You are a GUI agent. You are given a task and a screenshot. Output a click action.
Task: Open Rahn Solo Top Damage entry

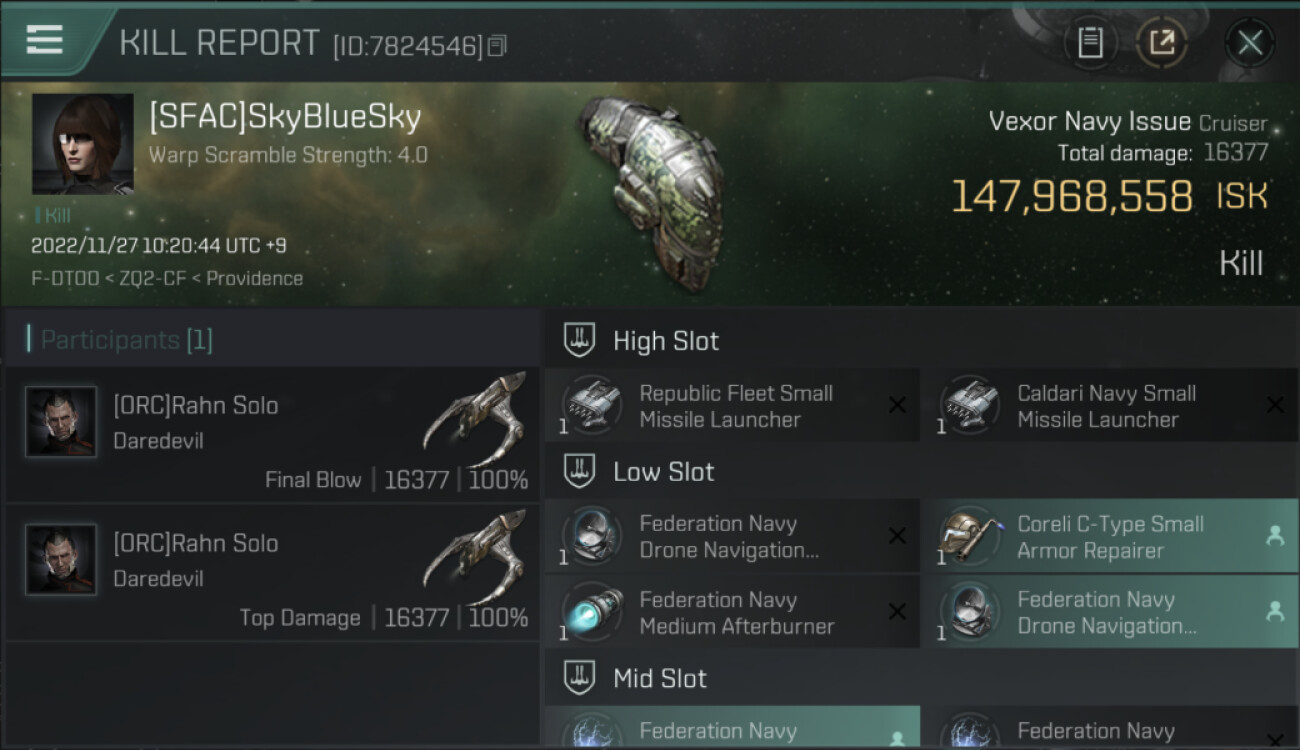(x=272, y=572)
